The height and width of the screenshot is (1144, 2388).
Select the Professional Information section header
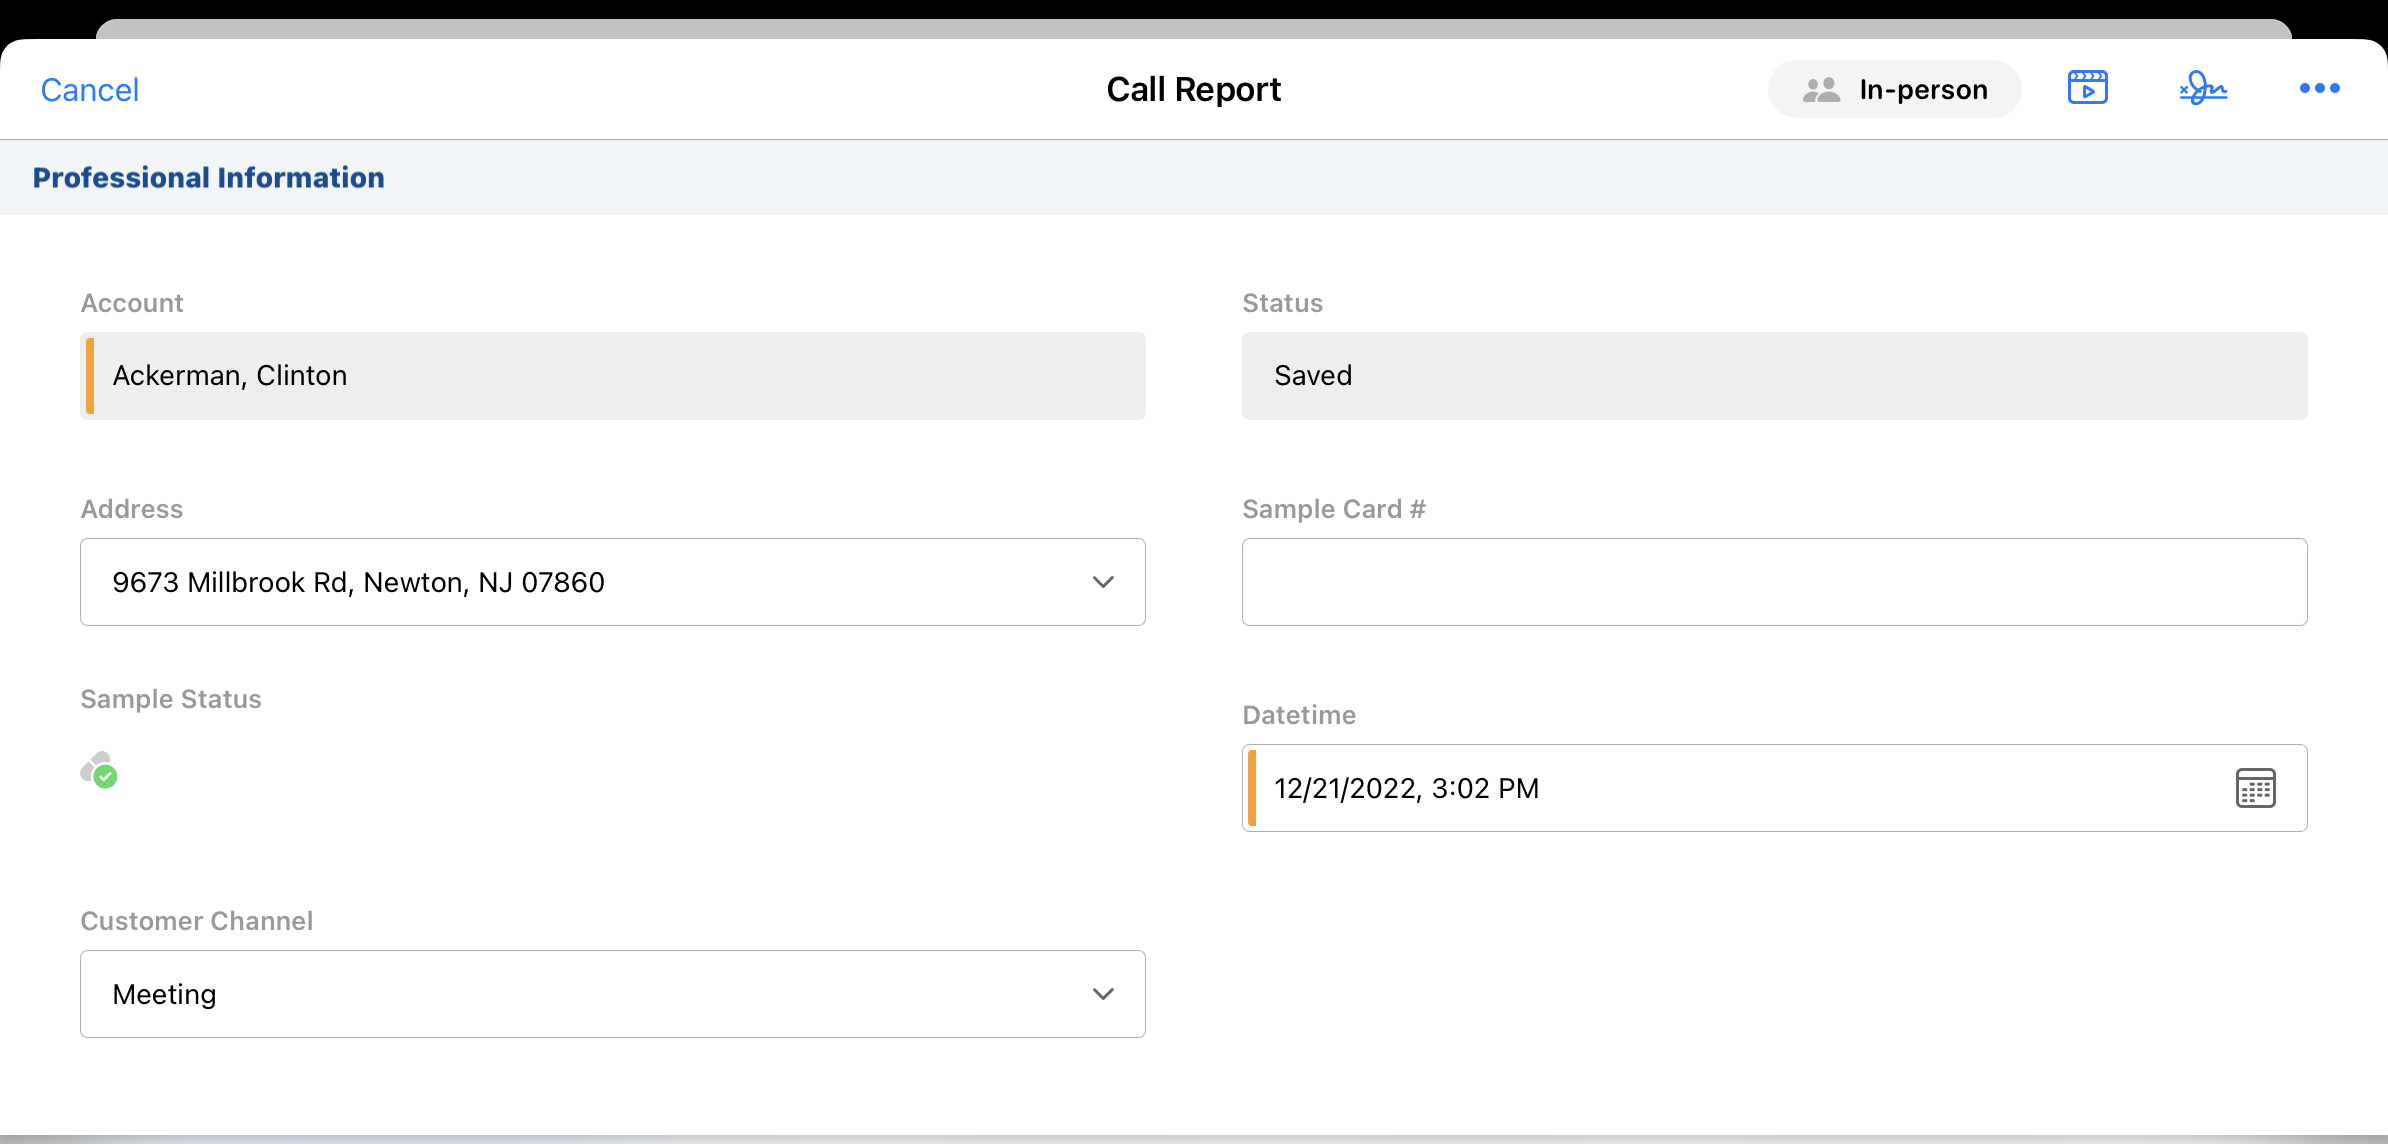208,177
